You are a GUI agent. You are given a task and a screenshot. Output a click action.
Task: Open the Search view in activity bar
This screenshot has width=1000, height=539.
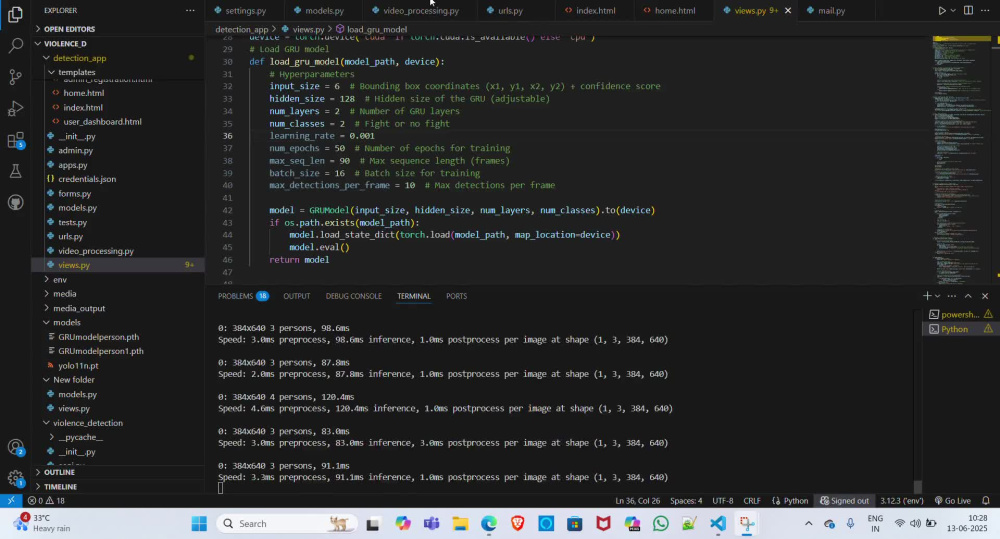pos(15,45)
